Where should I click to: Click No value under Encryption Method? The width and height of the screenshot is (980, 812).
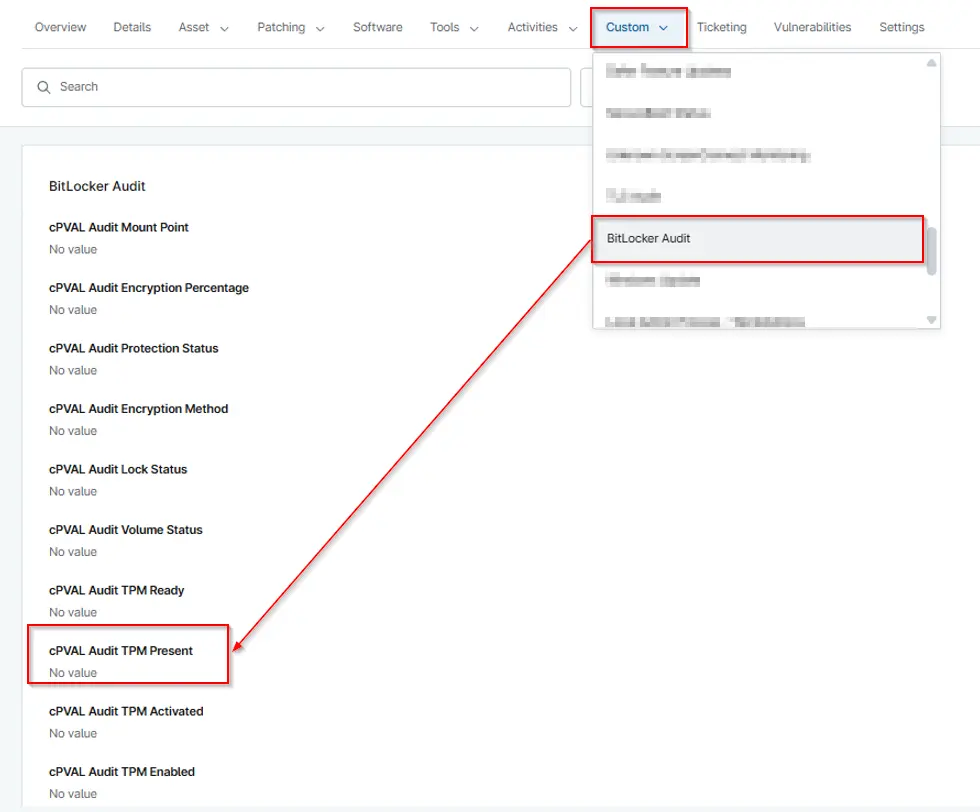tap(73, 431)
